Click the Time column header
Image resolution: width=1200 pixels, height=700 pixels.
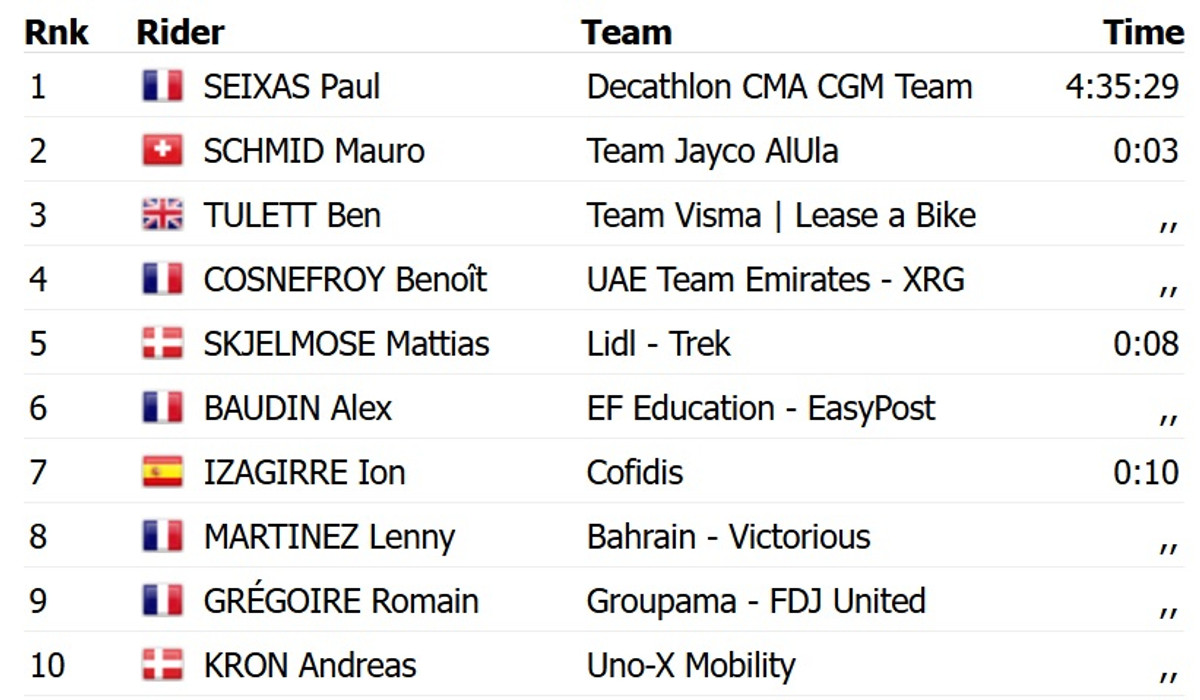[1143, 32]
